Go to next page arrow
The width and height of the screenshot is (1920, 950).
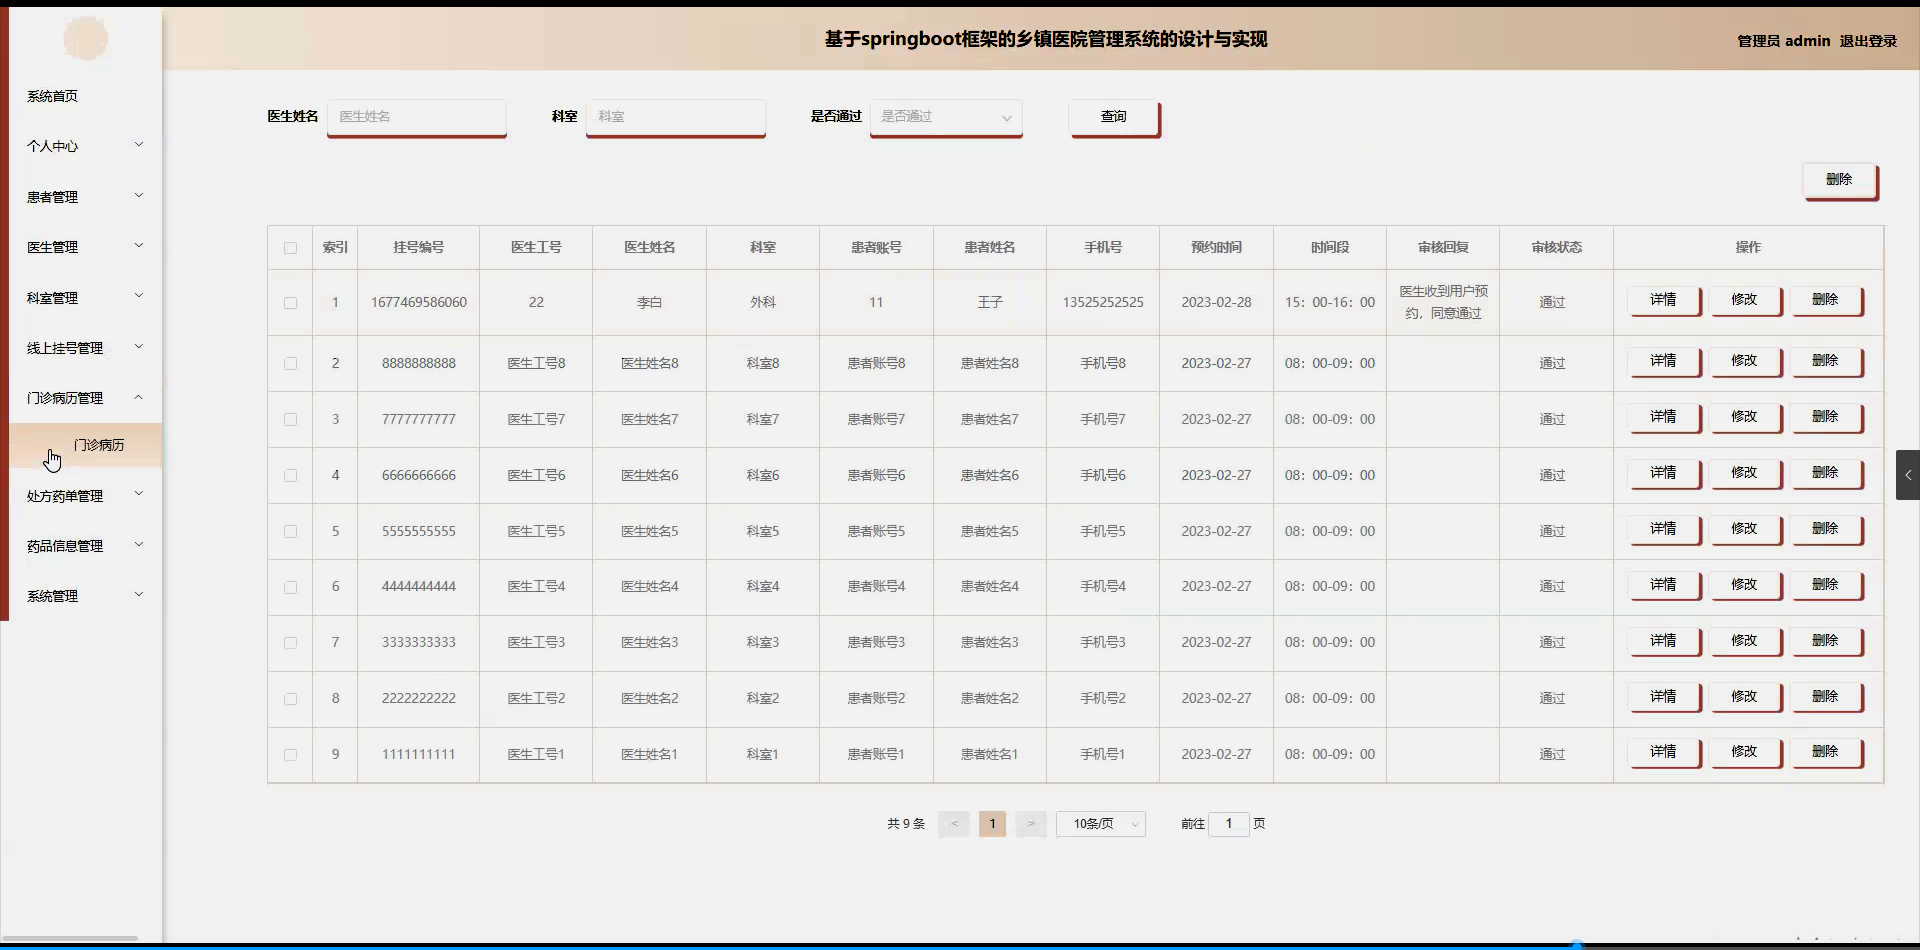[1031, 824]
